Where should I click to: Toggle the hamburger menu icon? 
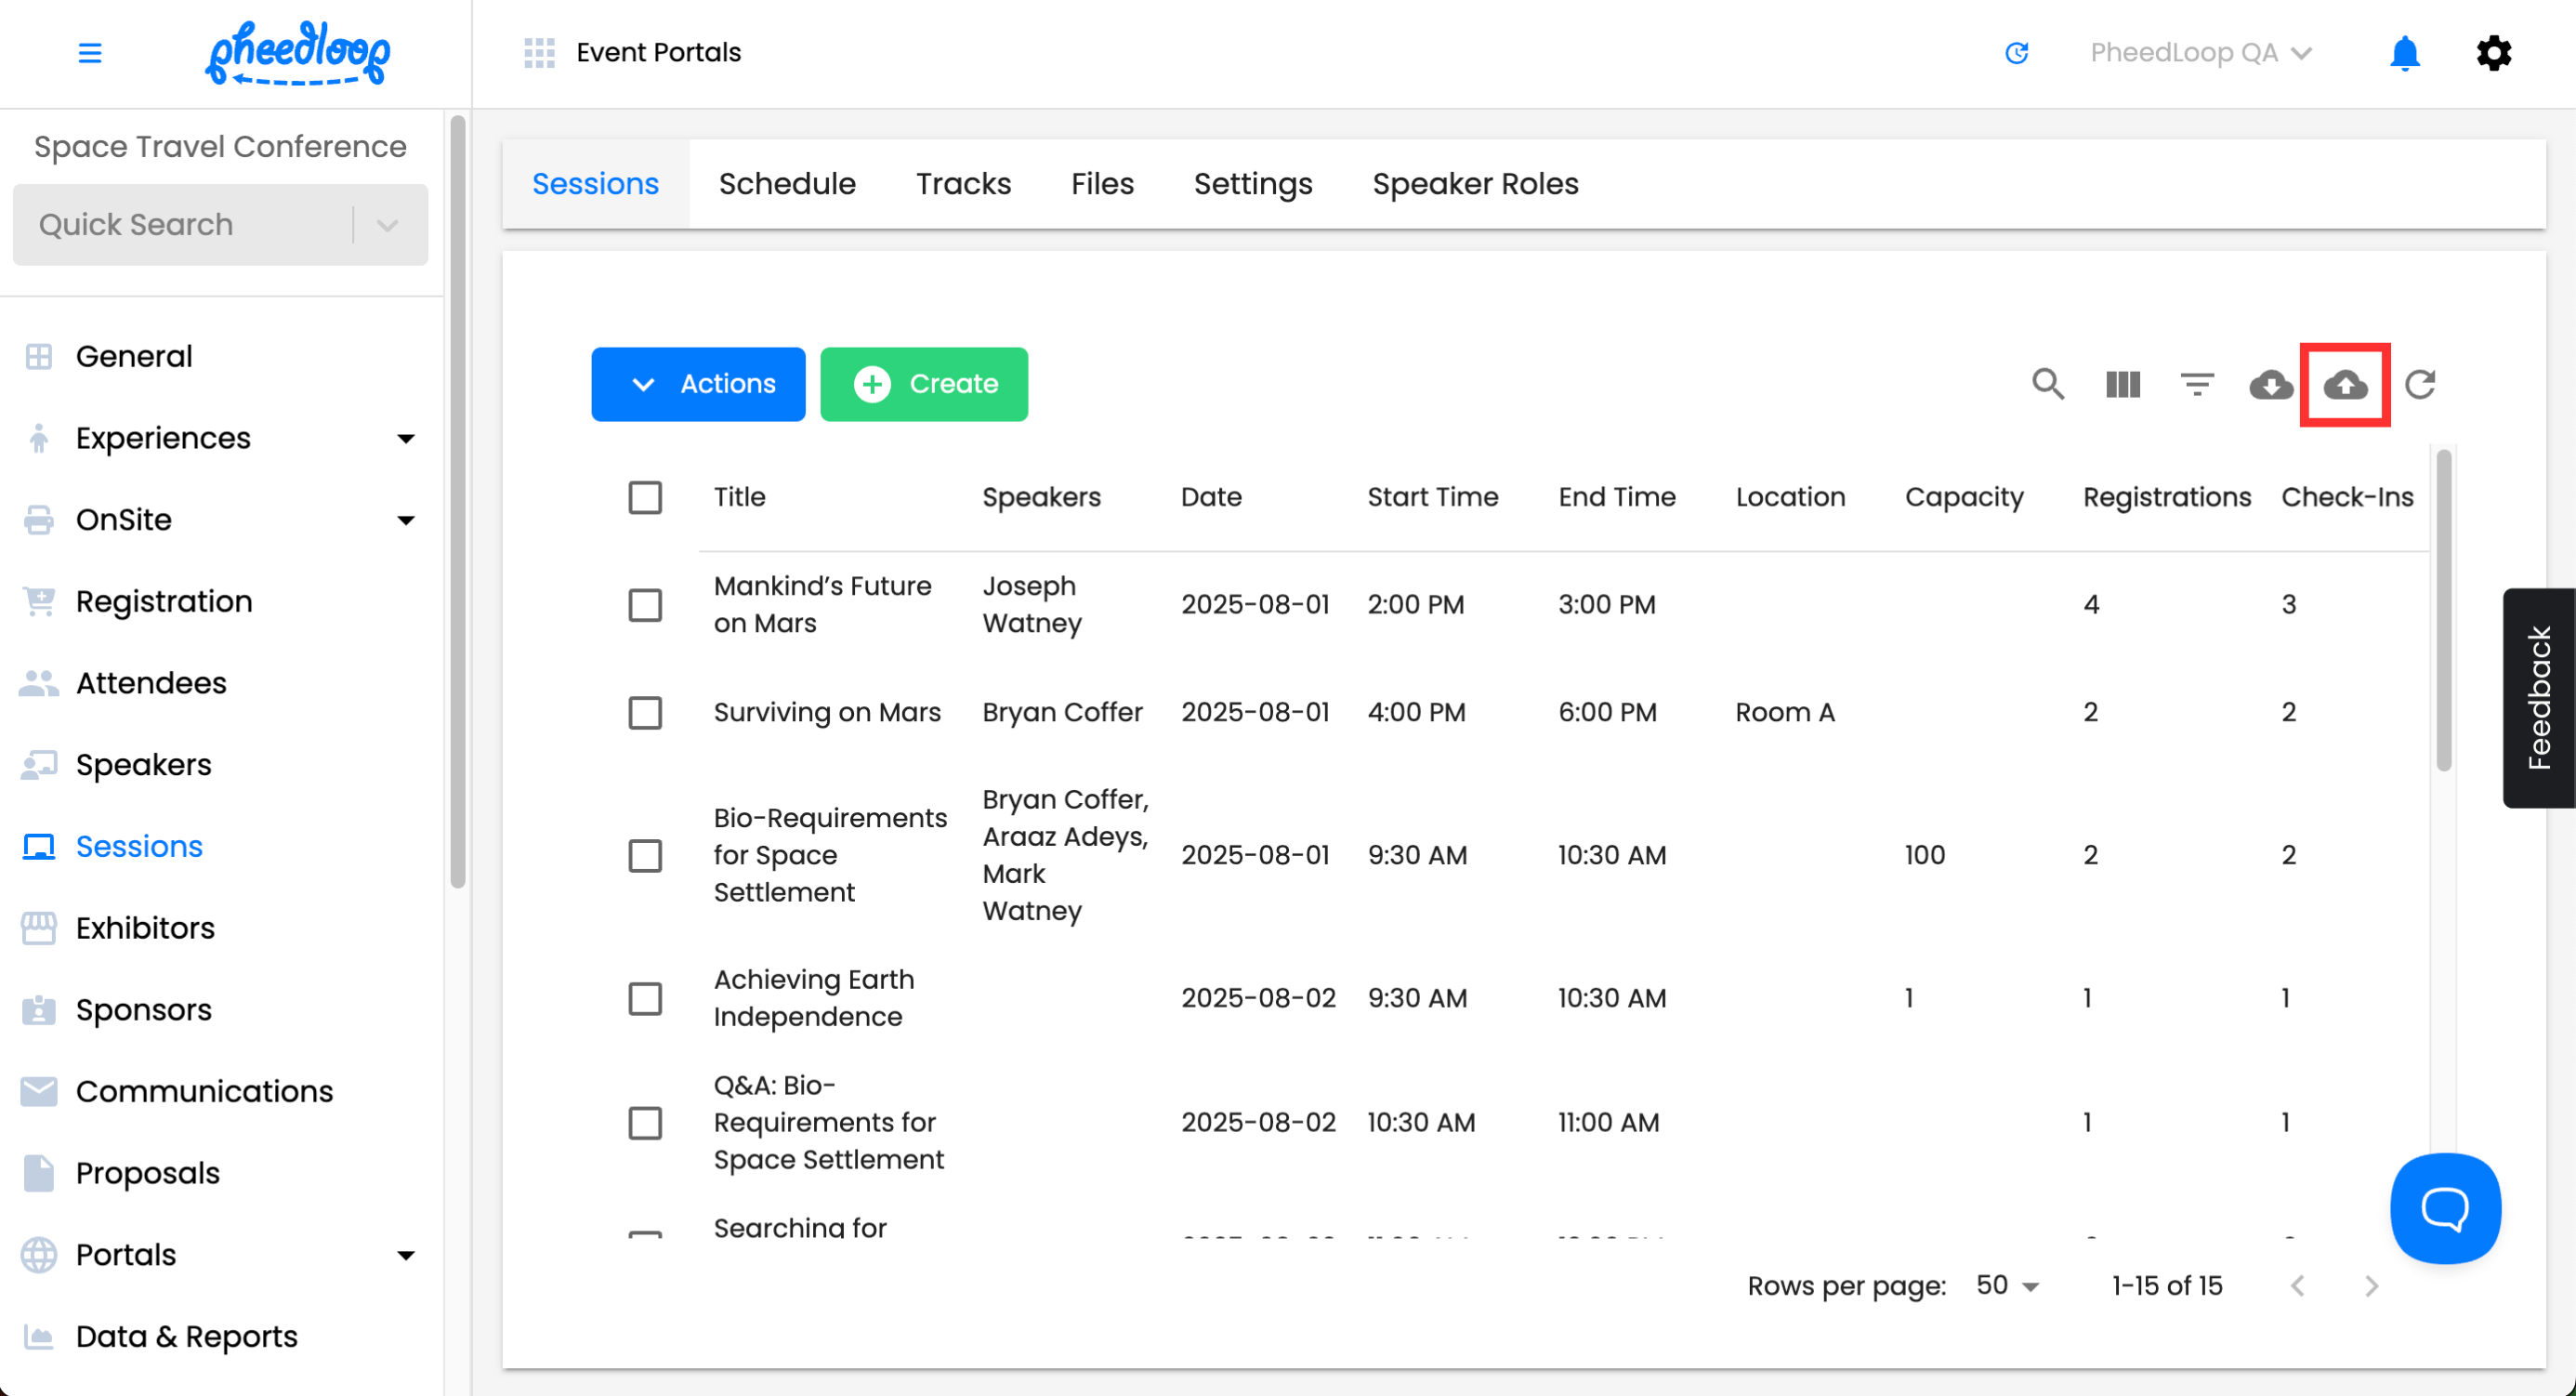pyautogui.click(x=90, y=53)
